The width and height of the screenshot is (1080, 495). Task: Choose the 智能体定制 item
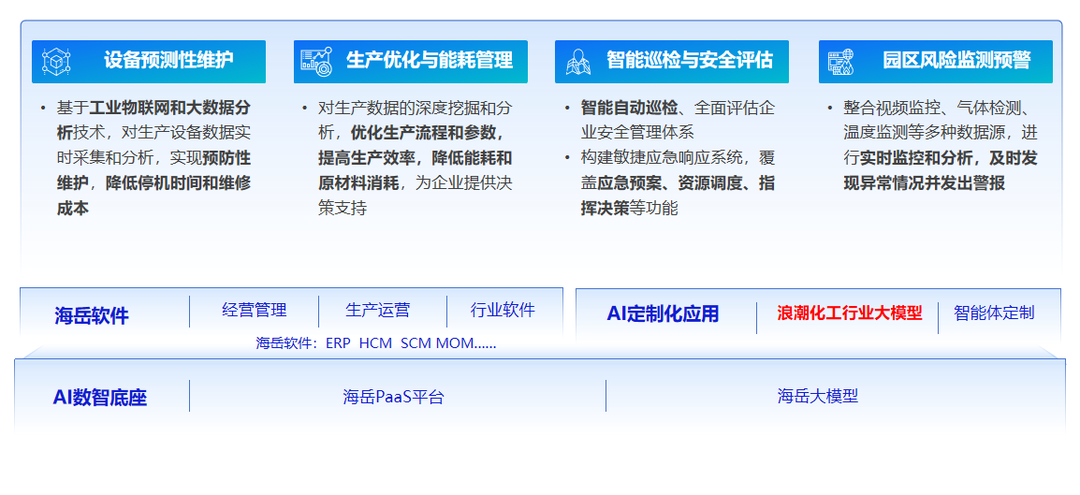pos(993,313)
